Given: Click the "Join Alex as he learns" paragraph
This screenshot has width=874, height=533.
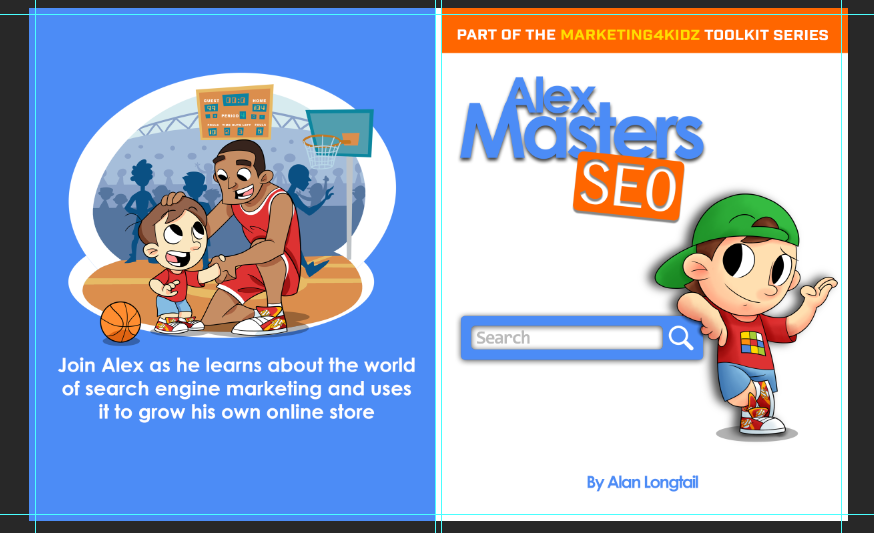Looking at the screenshot, I should tap(236, 389).
